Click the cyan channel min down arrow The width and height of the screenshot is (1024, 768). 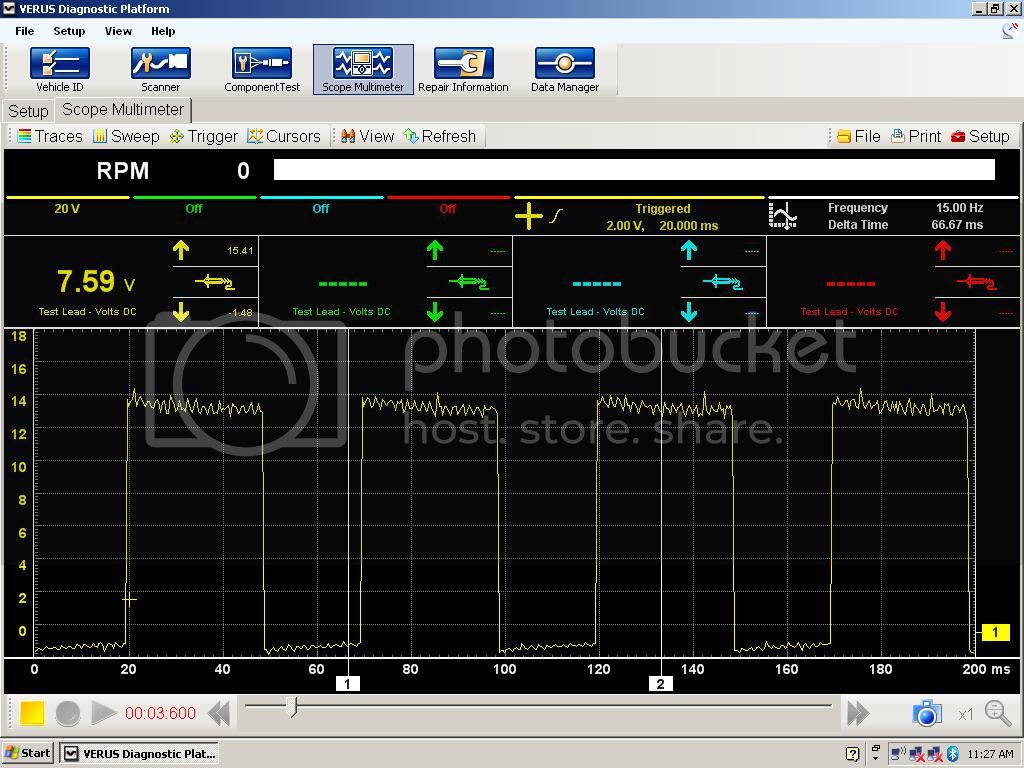689,312
